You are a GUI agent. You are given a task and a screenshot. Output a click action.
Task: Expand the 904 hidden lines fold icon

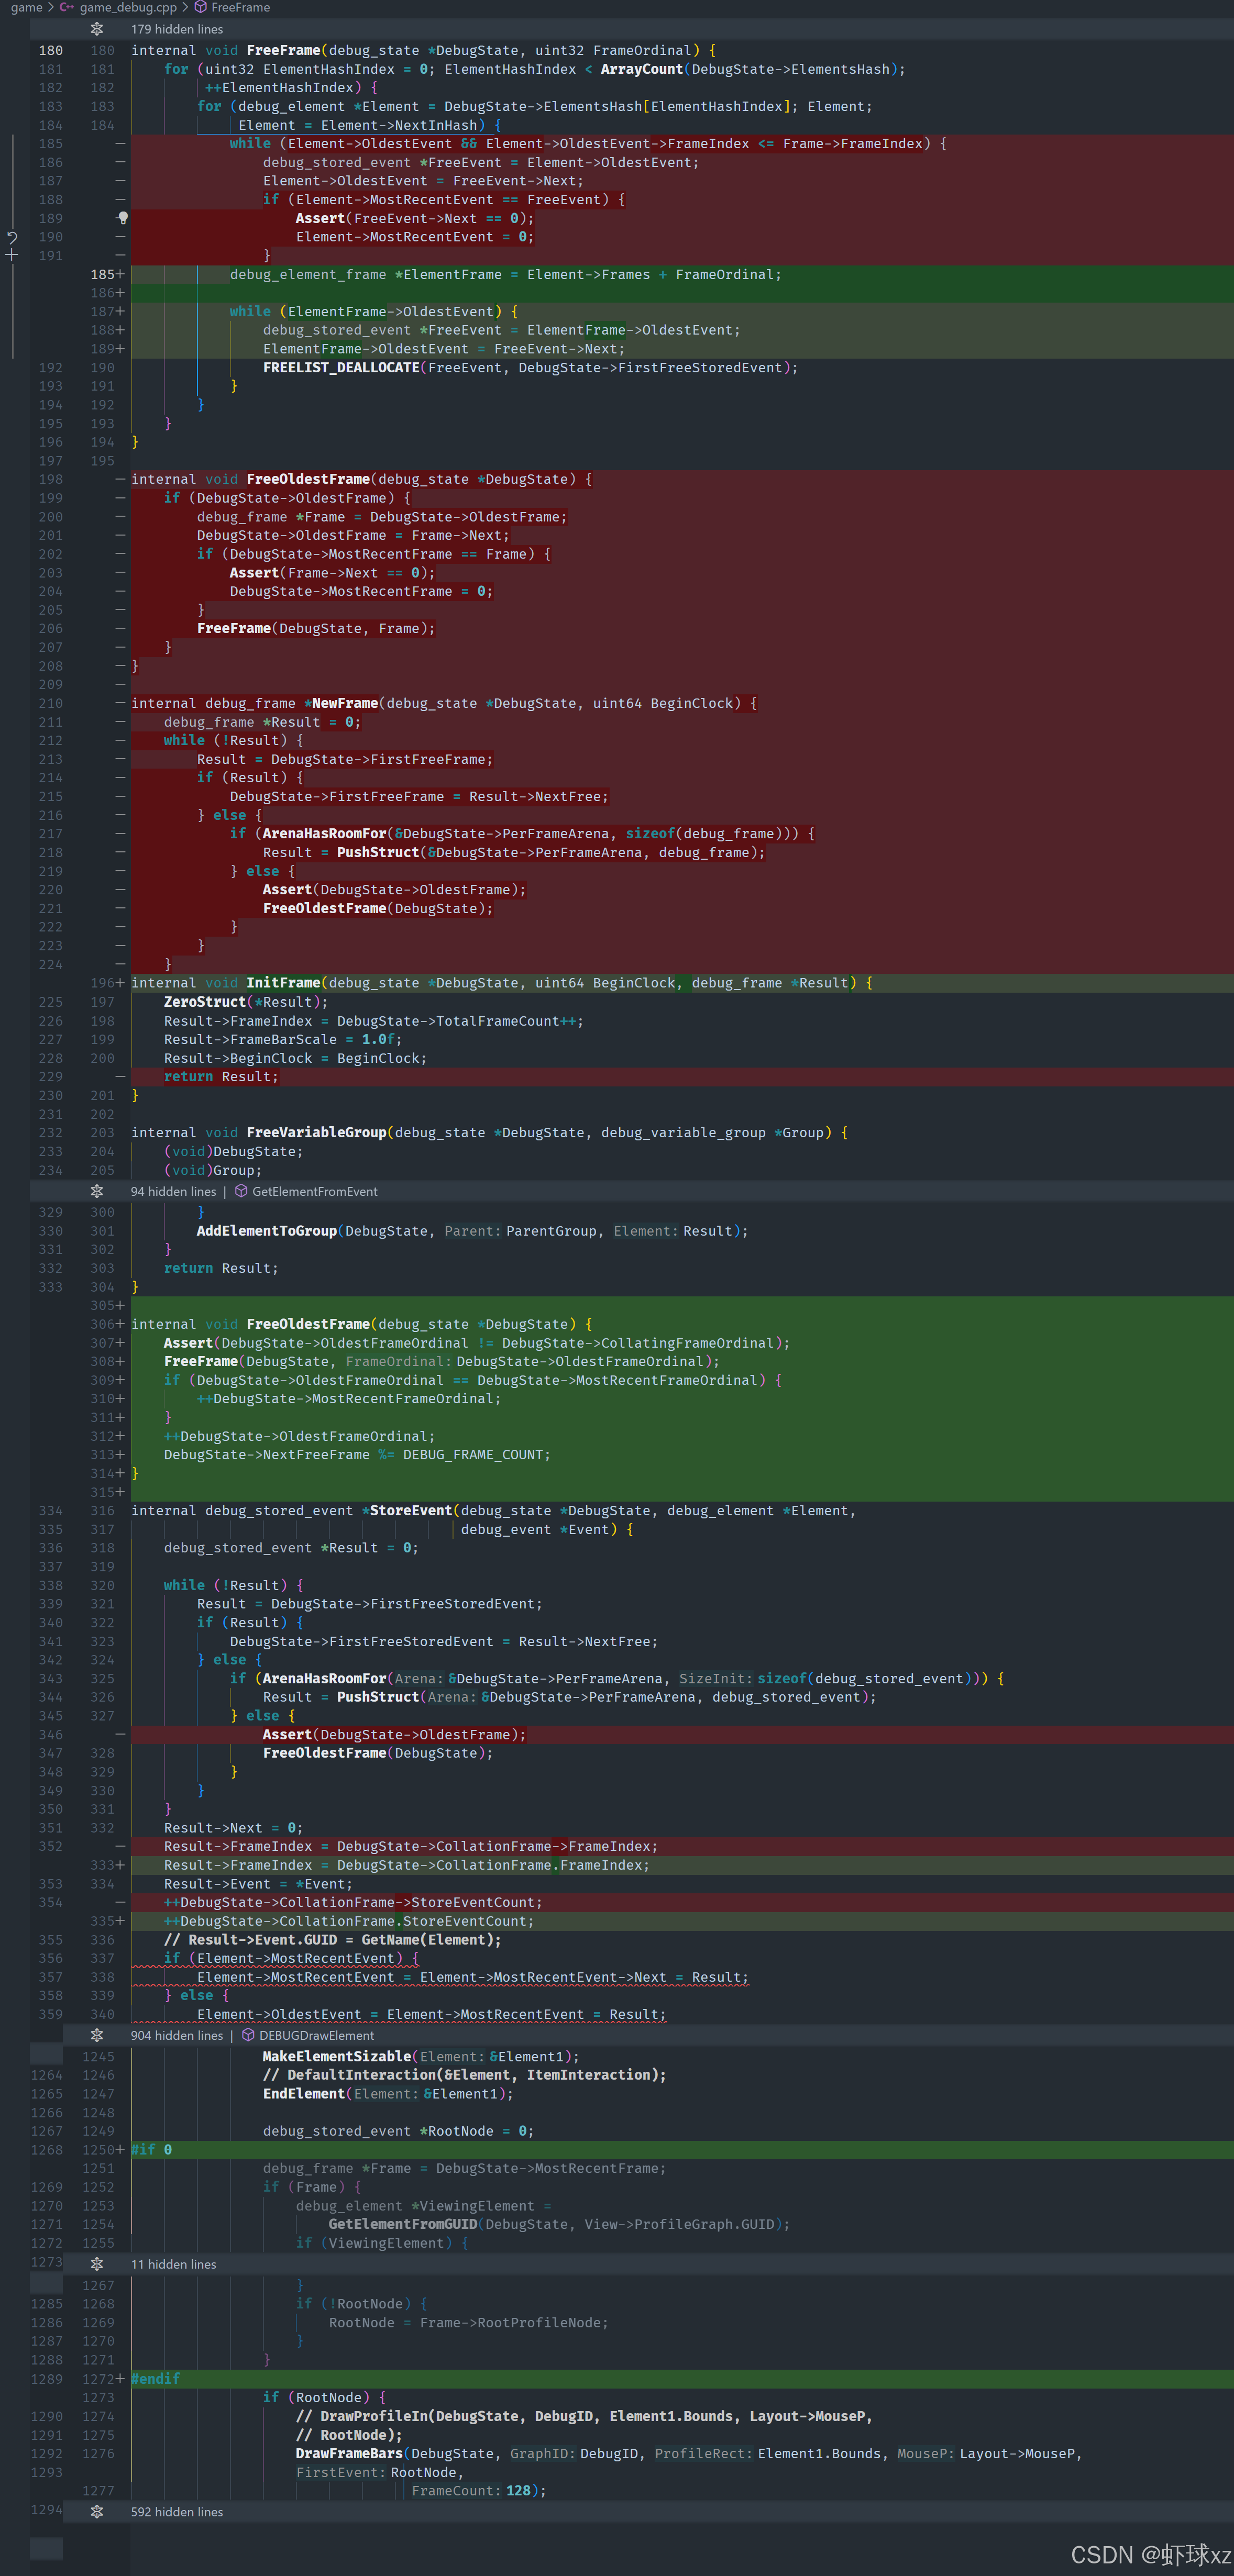pyautogui.click(x=97, y=2035)
